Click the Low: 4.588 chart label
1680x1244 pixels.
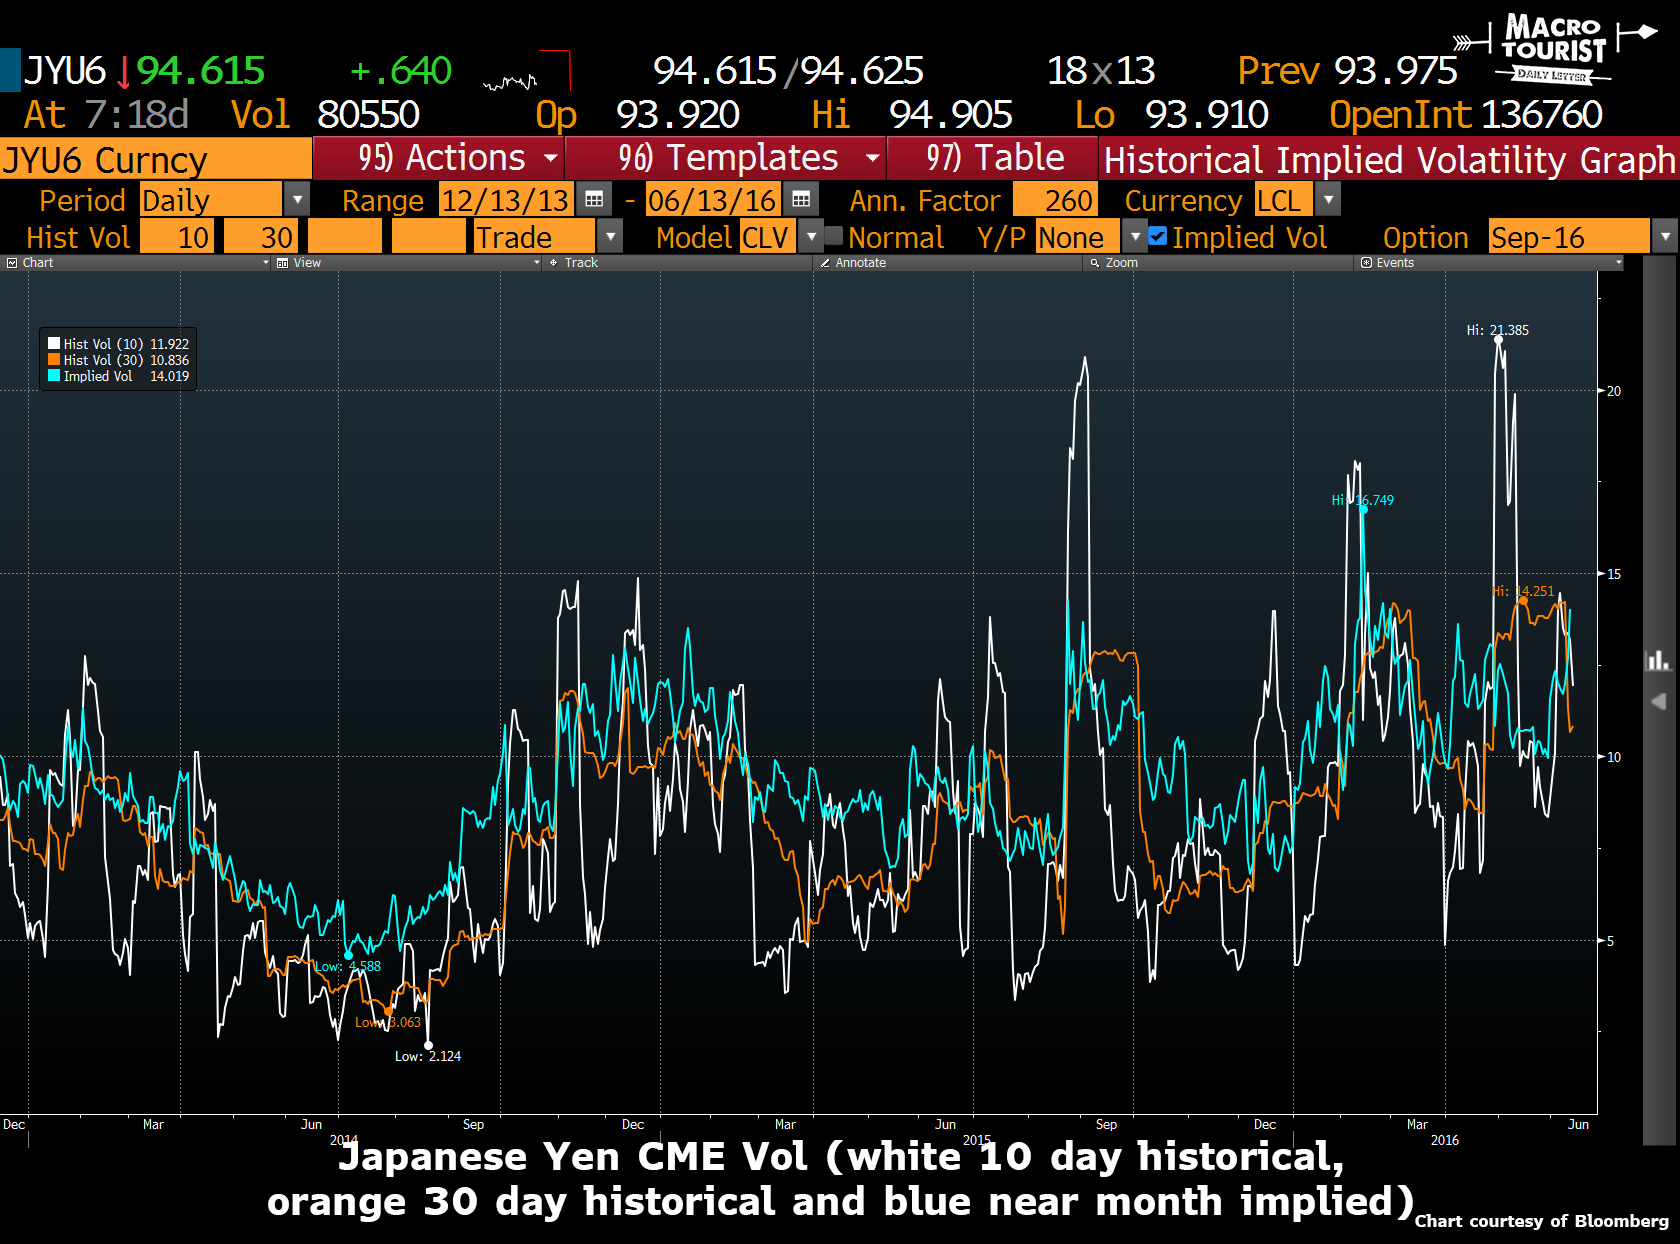click(x=348, y=966)
